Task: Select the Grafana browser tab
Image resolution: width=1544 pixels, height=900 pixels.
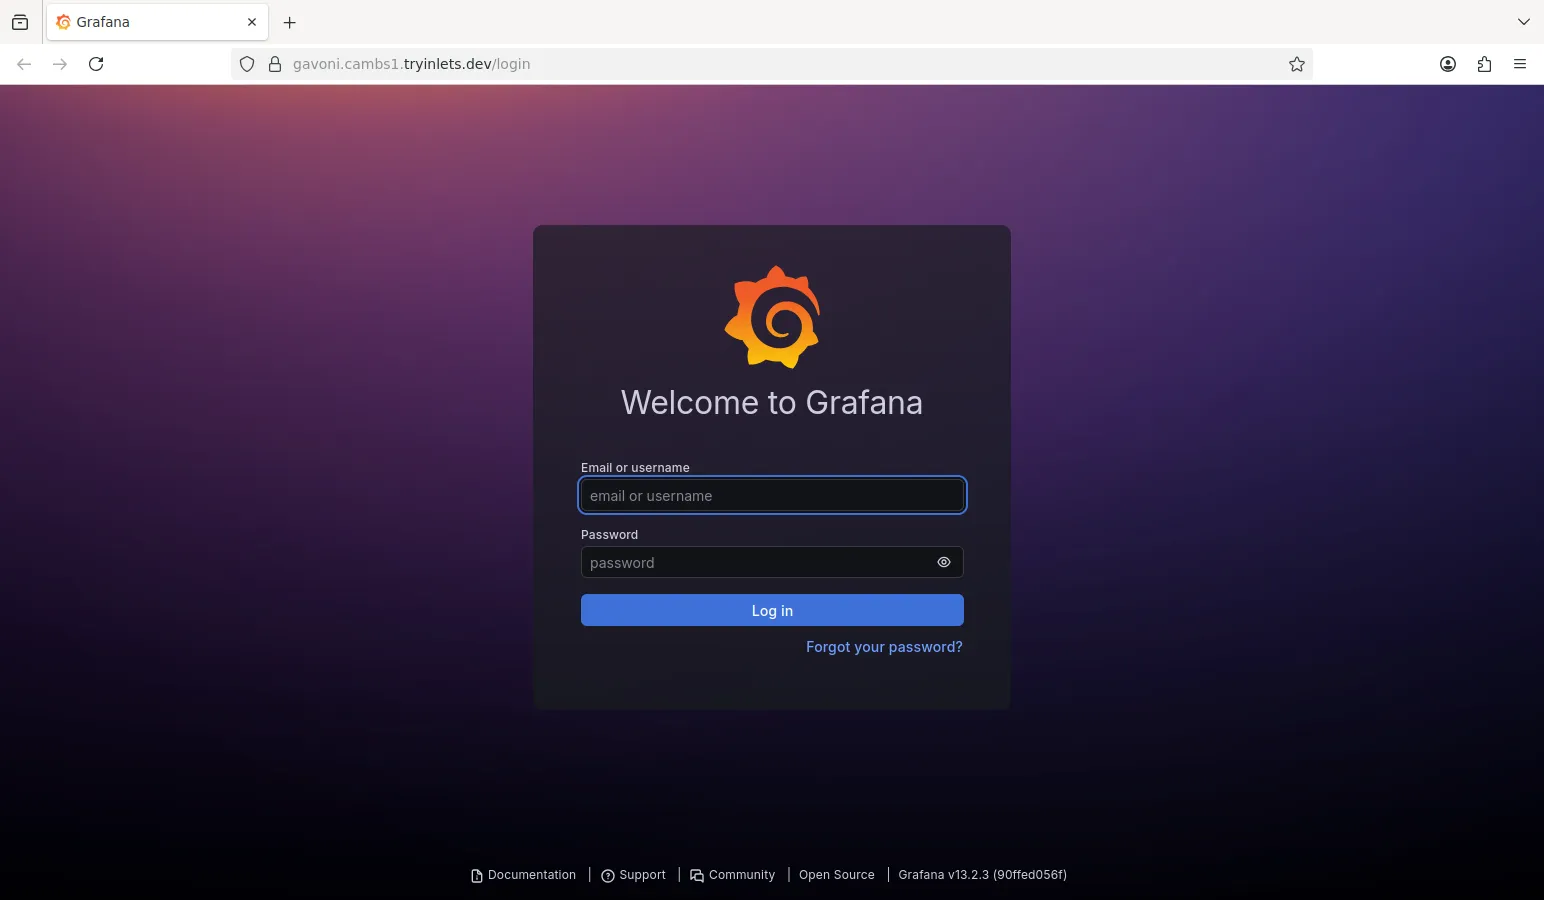Action: coord(157,22)
